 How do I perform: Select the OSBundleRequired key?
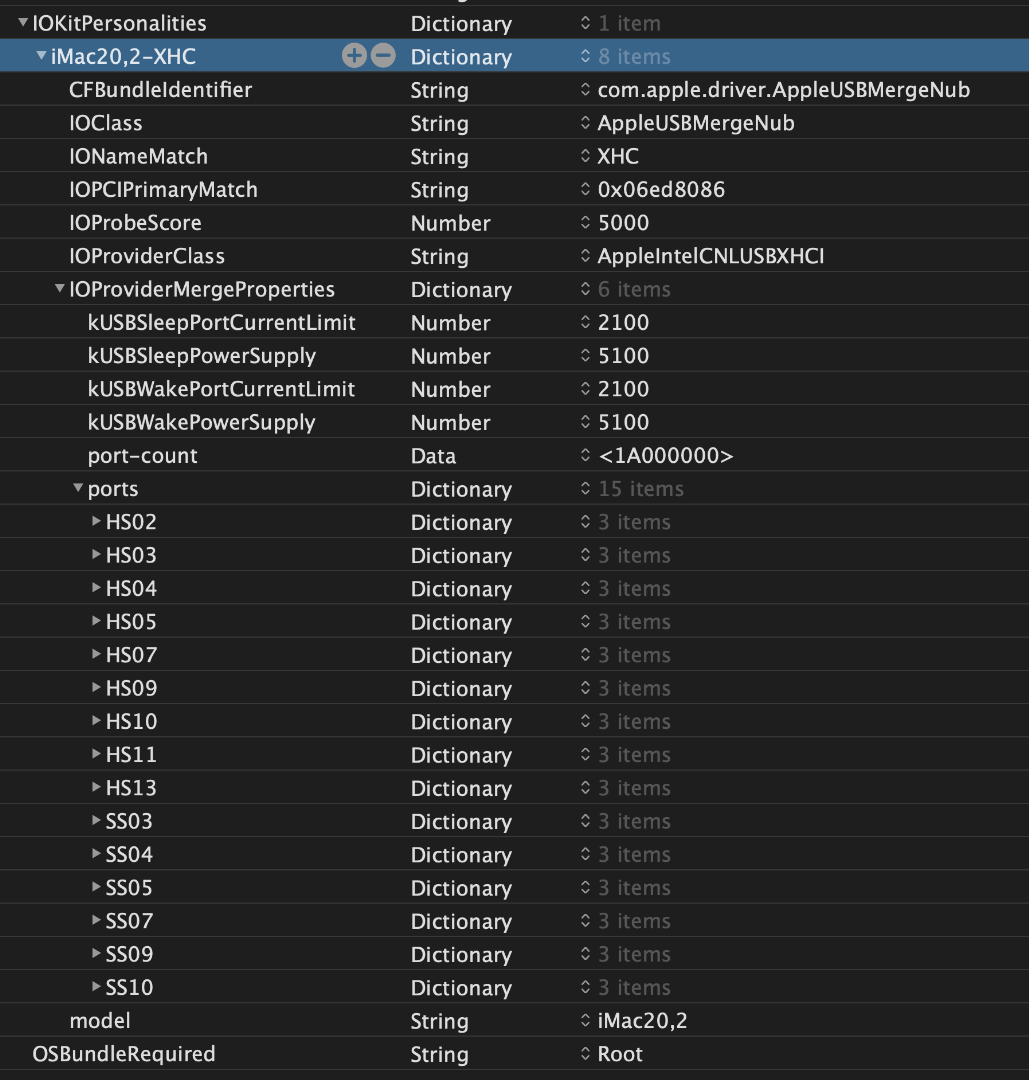coord(124,1054)
